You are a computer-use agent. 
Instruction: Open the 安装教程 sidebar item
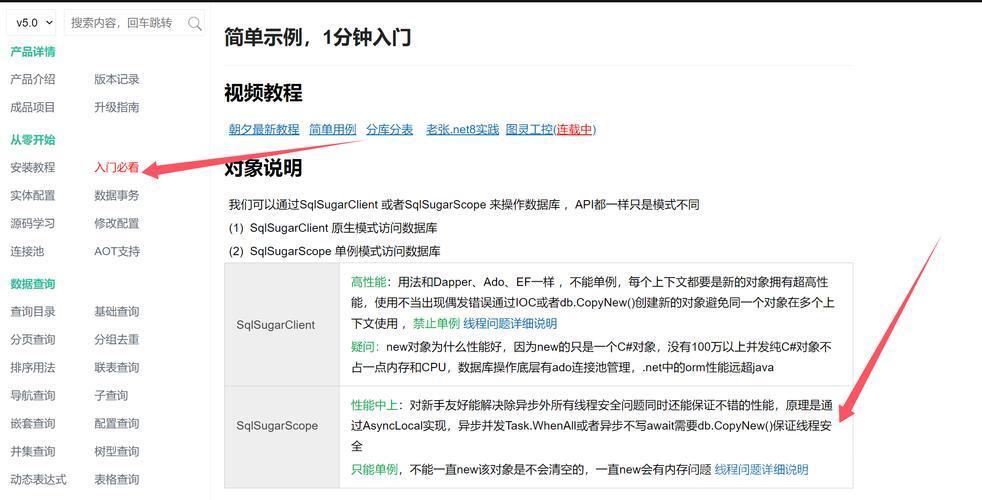pyautogui.click(x=33, y=167)
